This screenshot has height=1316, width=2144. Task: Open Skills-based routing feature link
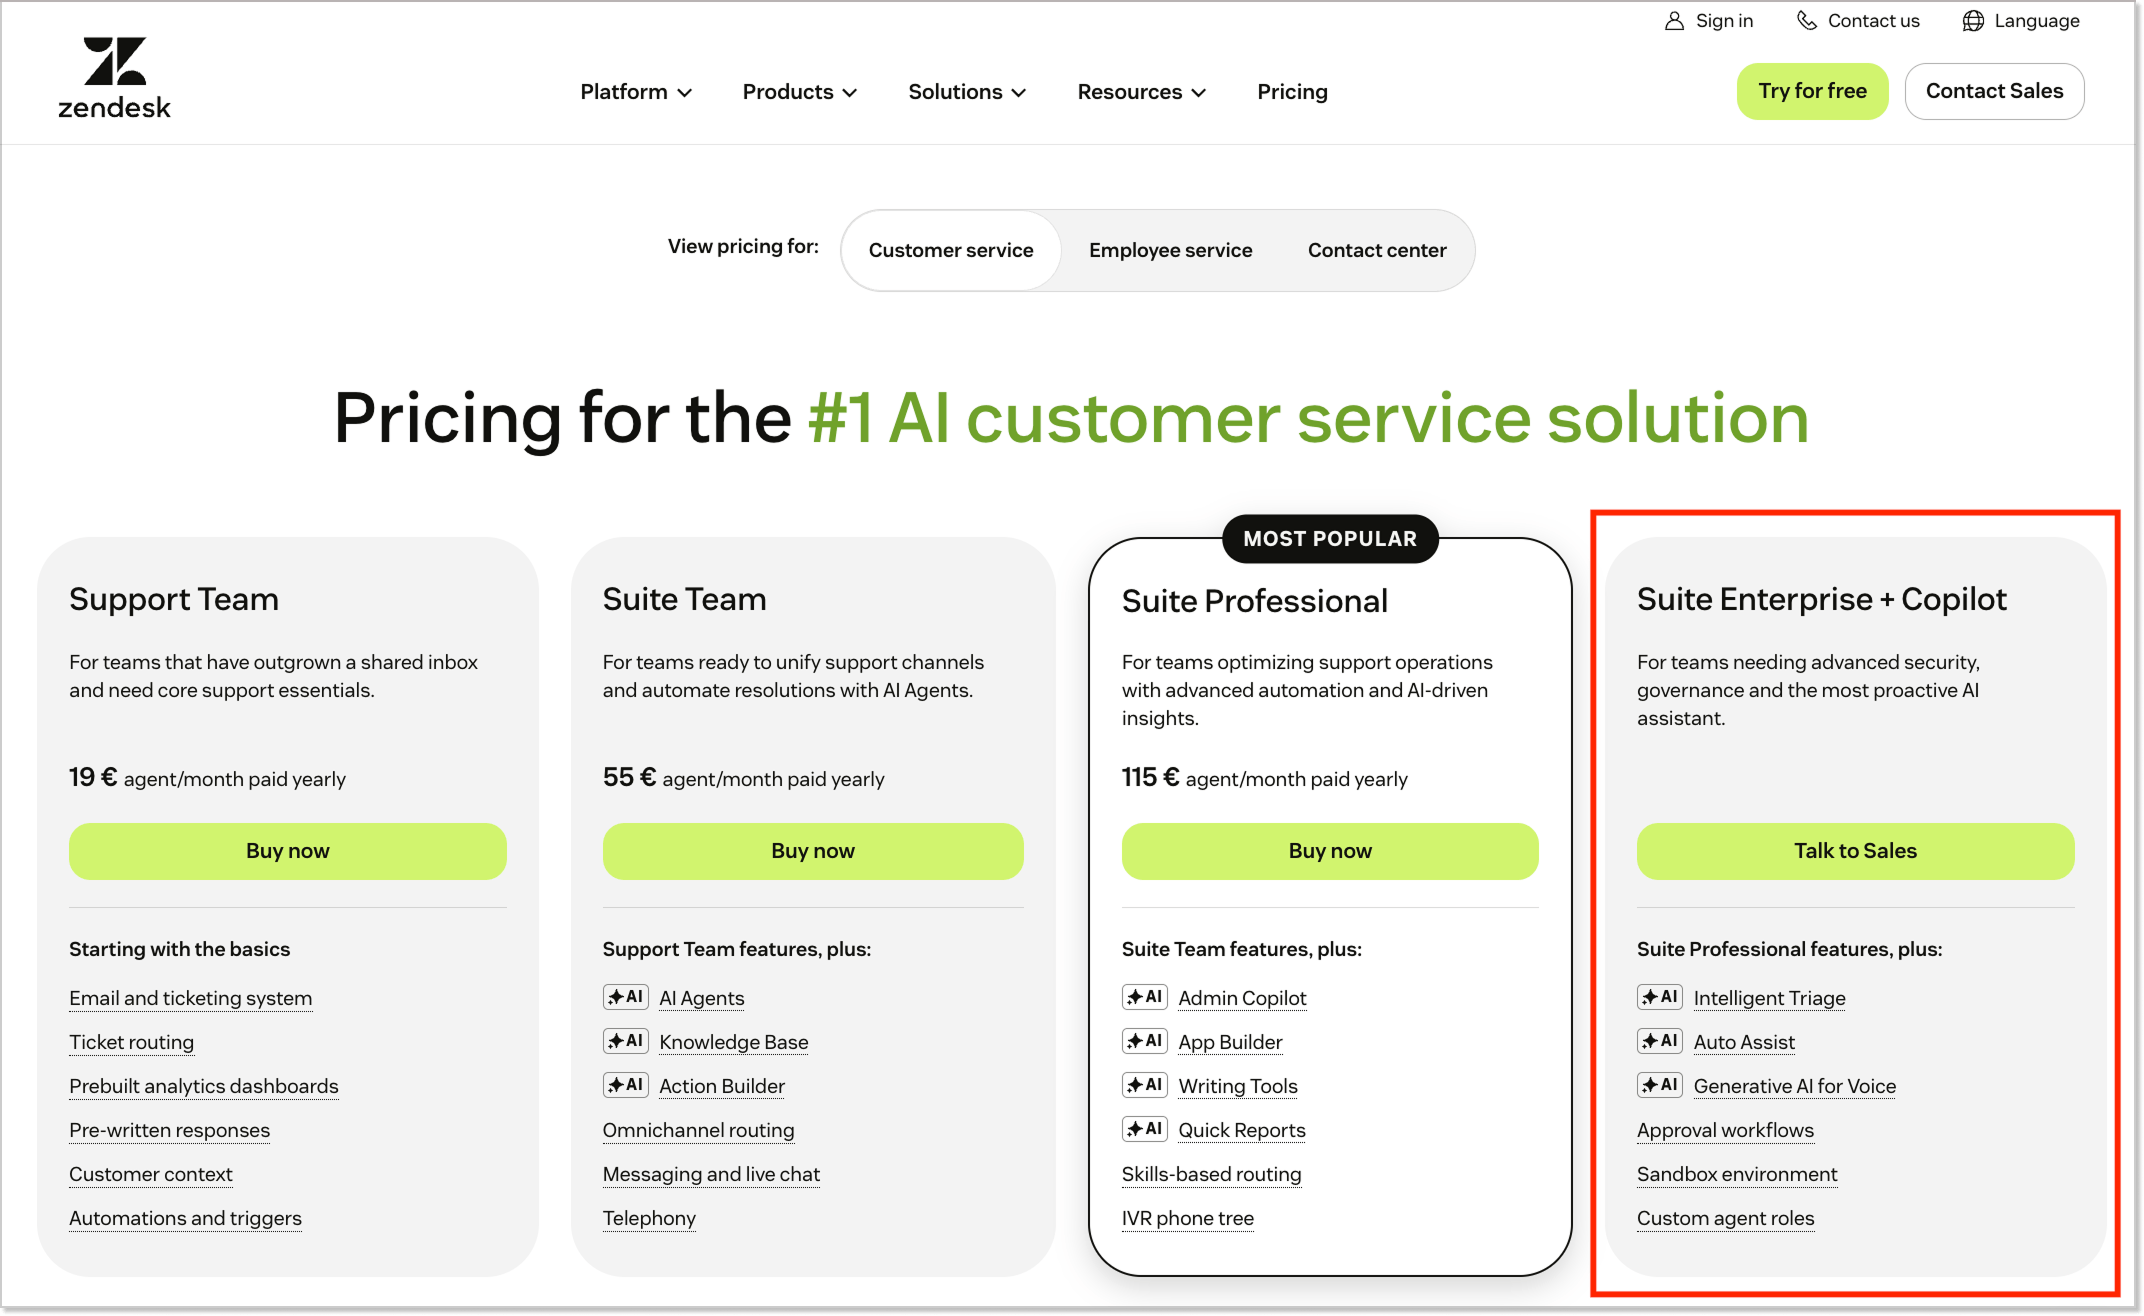(1212, 1174)
